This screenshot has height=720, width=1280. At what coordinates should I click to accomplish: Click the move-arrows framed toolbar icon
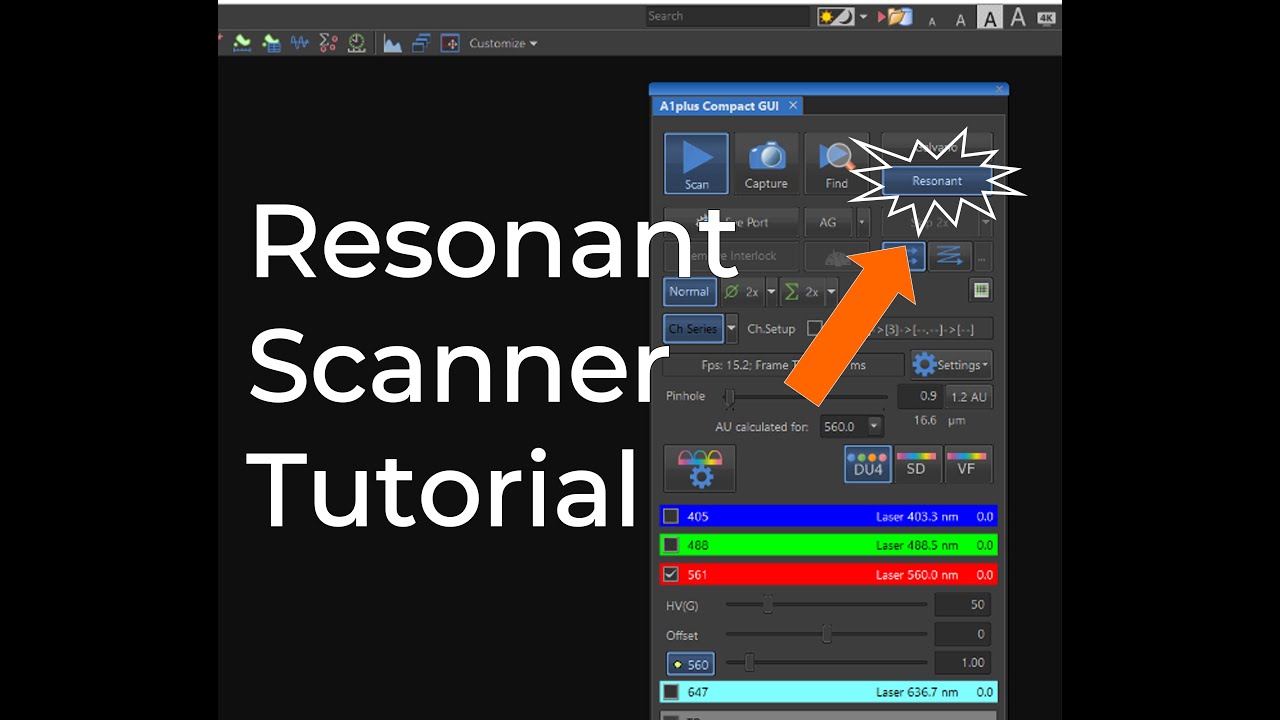pos(450,43)
